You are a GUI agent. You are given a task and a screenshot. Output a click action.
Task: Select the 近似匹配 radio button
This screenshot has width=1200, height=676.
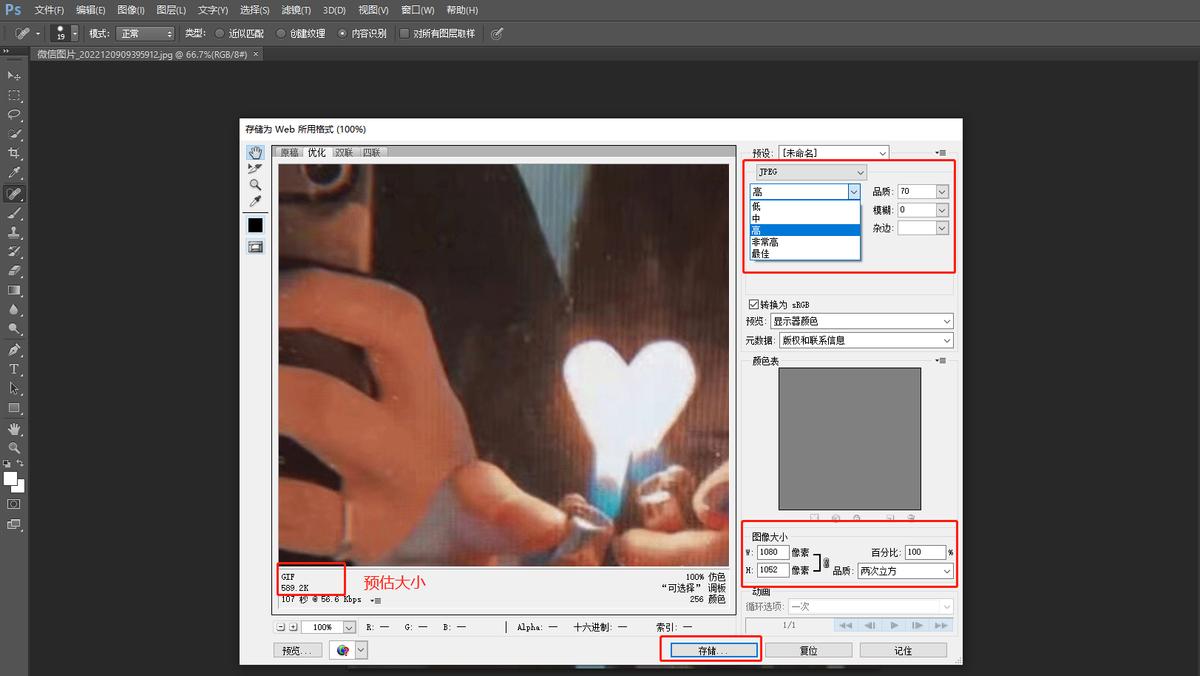220,33
